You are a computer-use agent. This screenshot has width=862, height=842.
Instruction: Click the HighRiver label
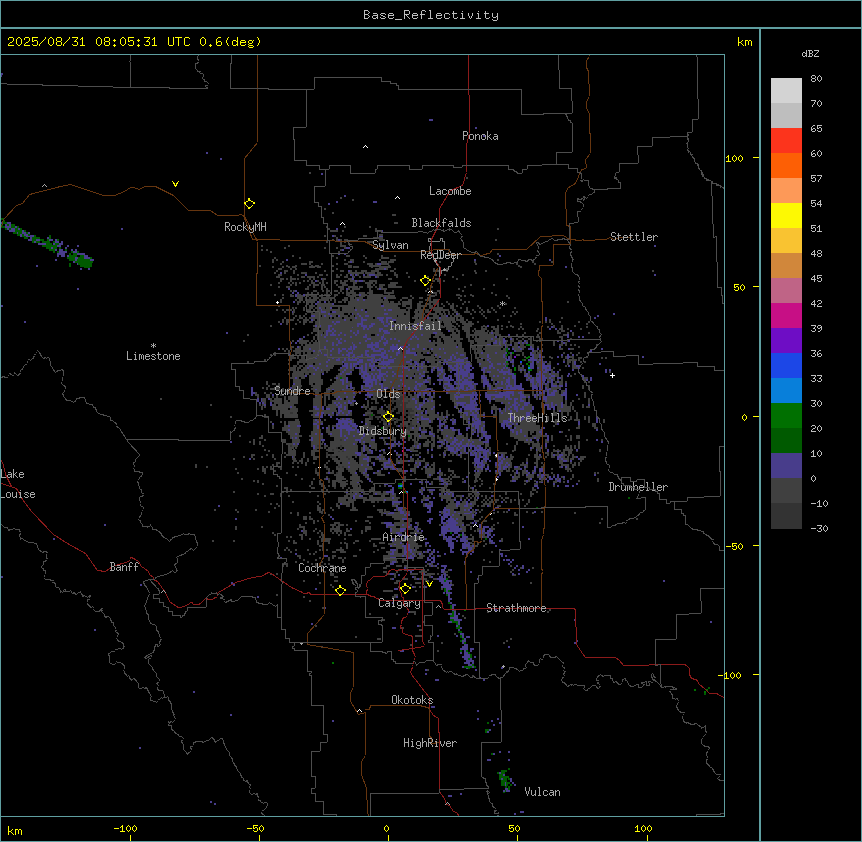(430, 743)
